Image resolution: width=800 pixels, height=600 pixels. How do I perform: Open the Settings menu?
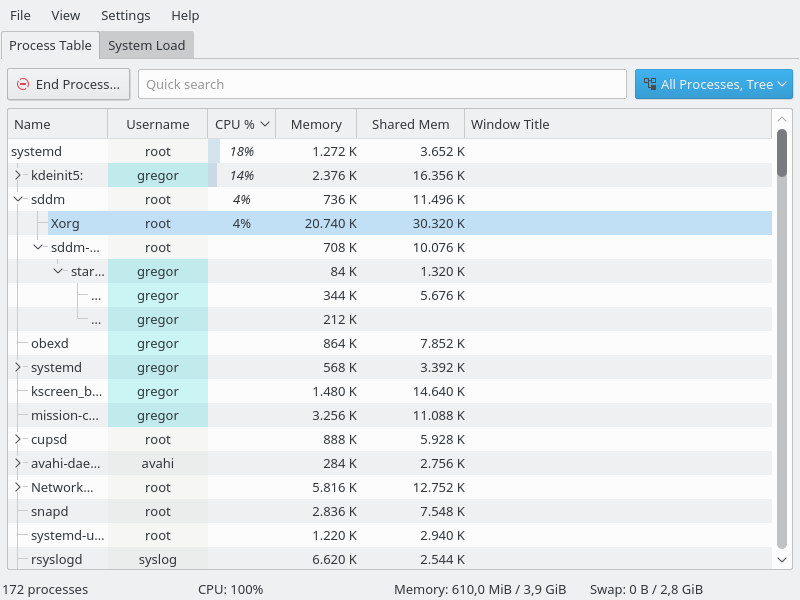coord(125,15)
